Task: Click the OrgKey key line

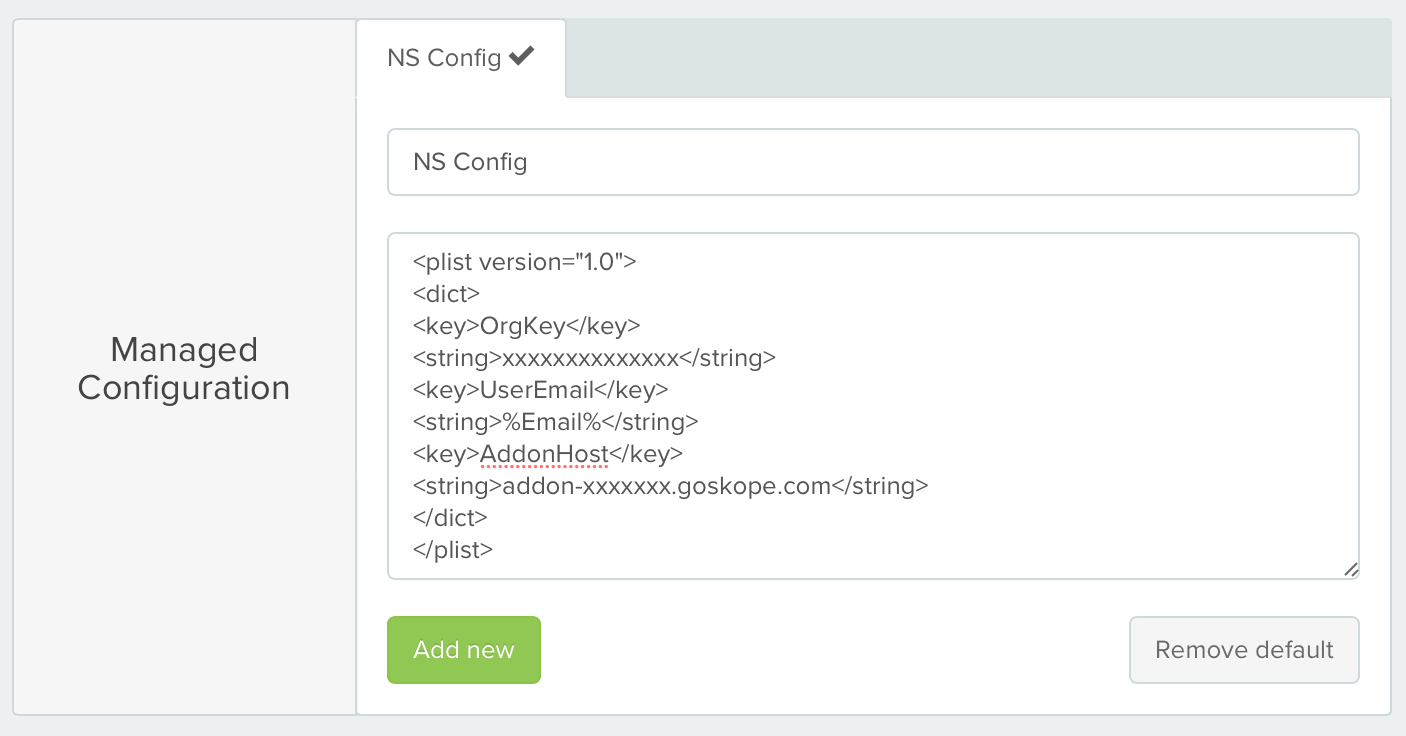Action: [x=527, y=326]
